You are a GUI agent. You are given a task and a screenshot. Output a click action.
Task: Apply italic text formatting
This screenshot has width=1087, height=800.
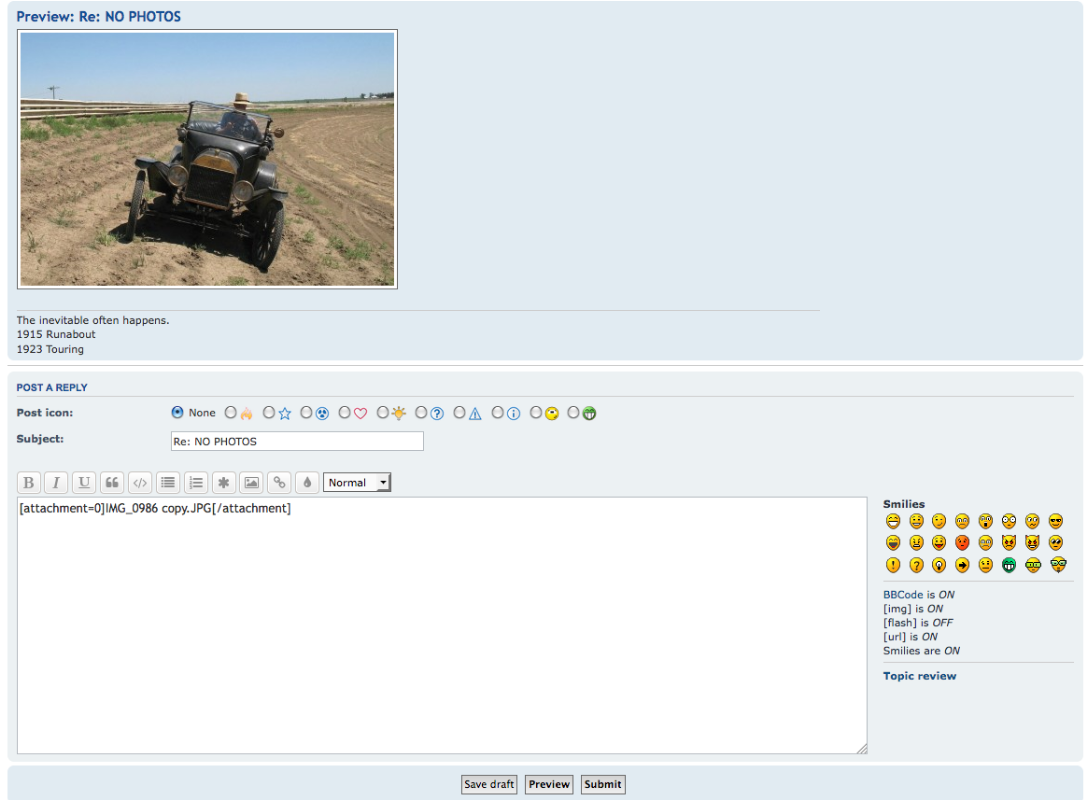click(x=56, y=483)
